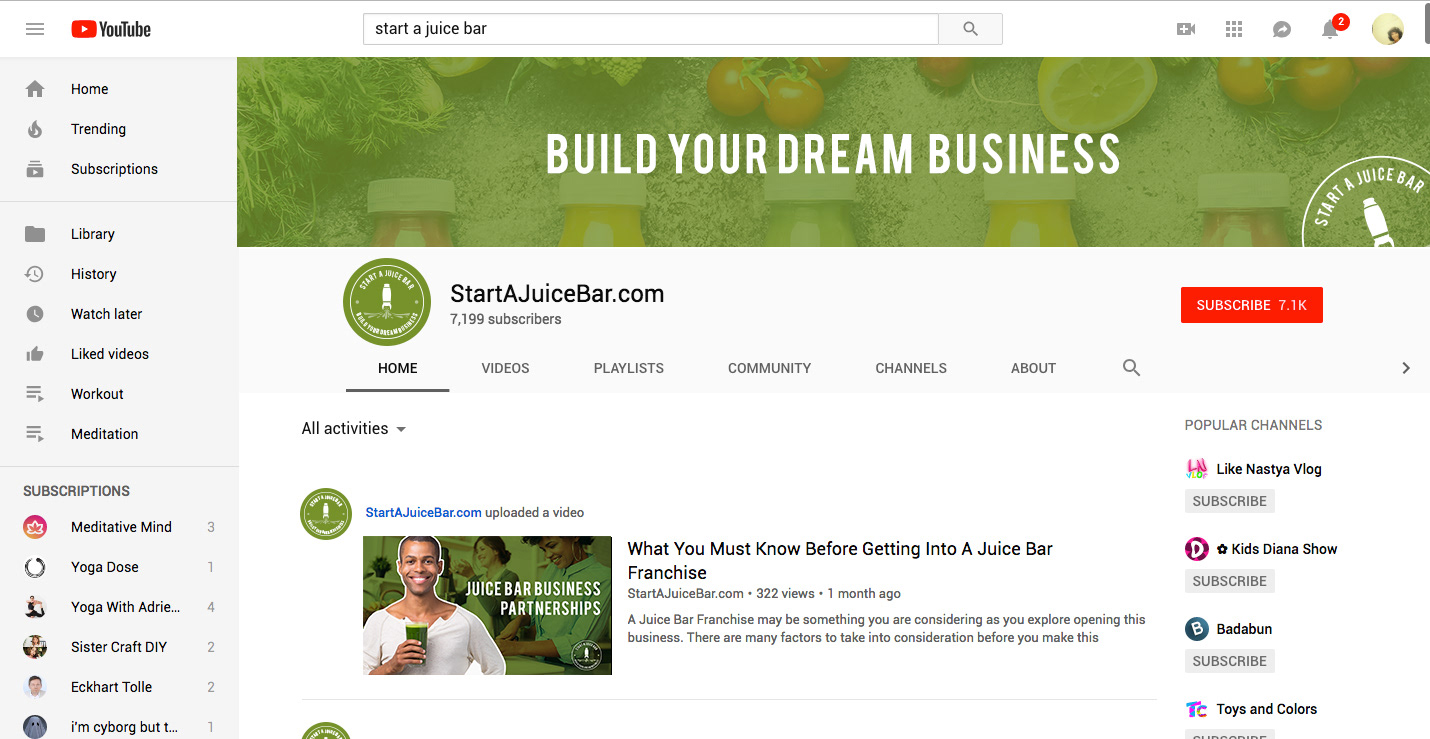Image resolution: width=1430 pixels, height=739 pixels.
Task: Open the notifications bell
Action: pos(1330,29)
